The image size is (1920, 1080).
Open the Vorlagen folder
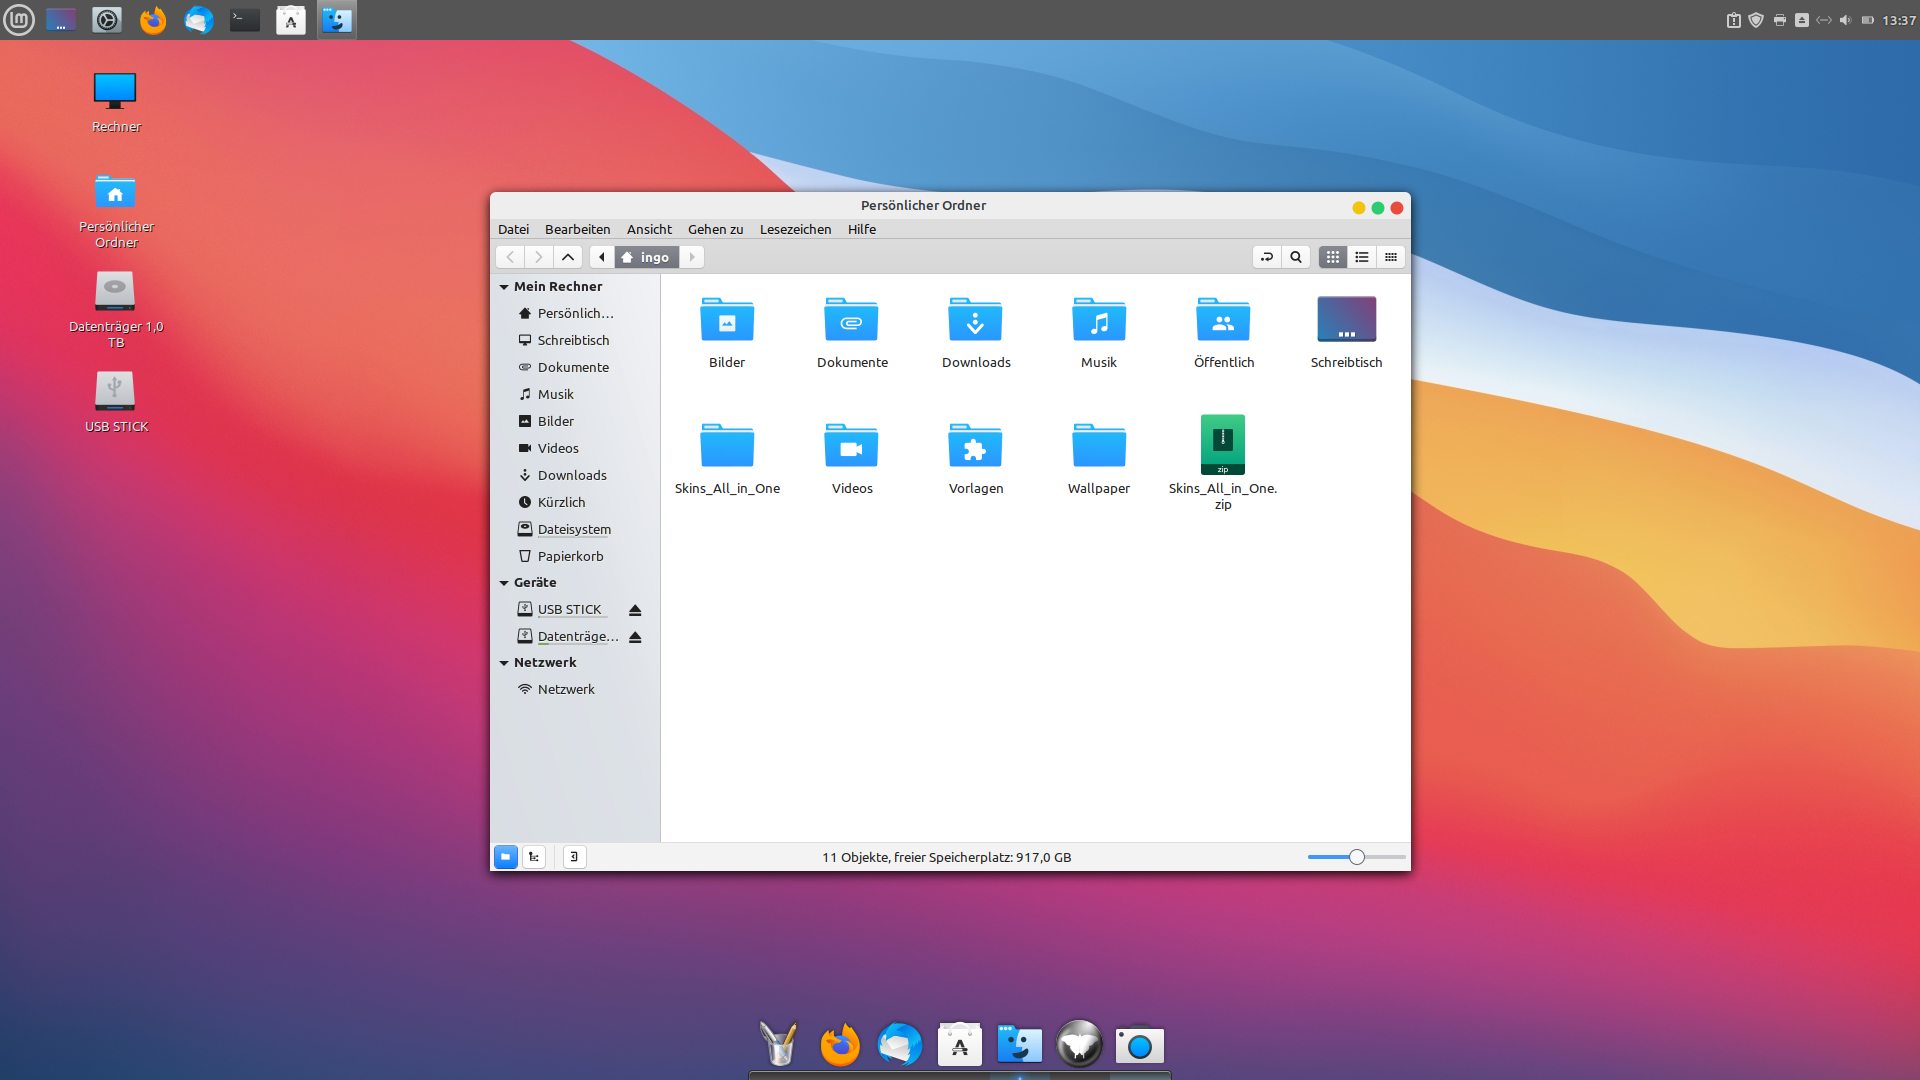(975, 446)
